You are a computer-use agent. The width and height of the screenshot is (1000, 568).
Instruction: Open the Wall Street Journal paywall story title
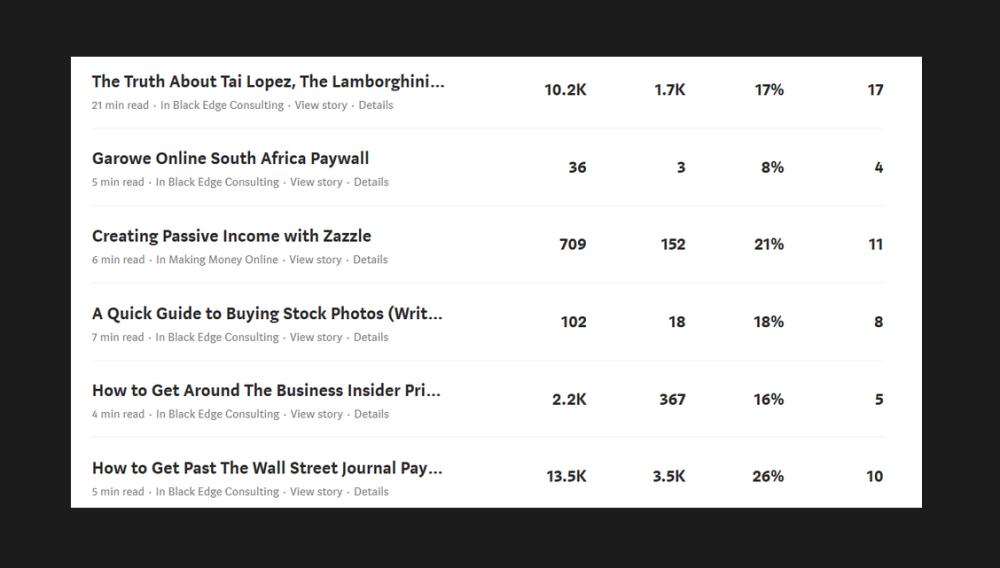267,468
